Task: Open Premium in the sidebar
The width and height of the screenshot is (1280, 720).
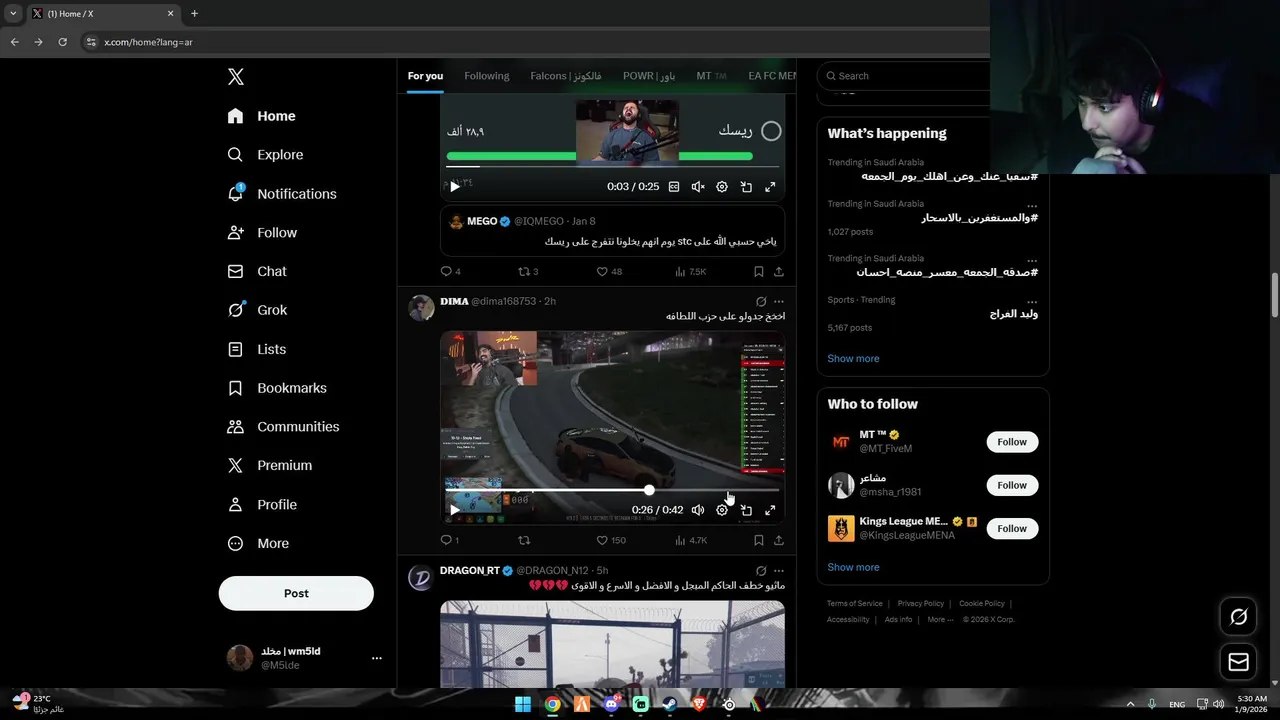Action: [270, 466]
